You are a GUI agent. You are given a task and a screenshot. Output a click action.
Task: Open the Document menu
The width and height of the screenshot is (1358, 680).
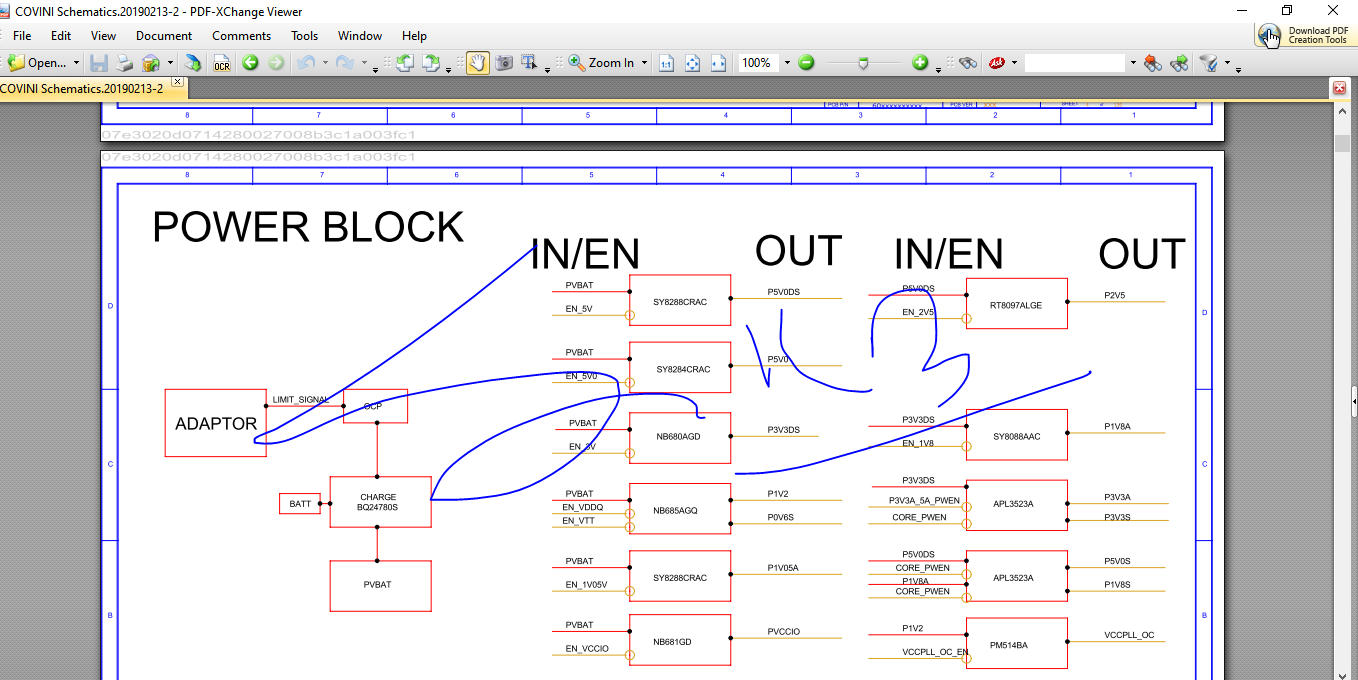(164, 36)
